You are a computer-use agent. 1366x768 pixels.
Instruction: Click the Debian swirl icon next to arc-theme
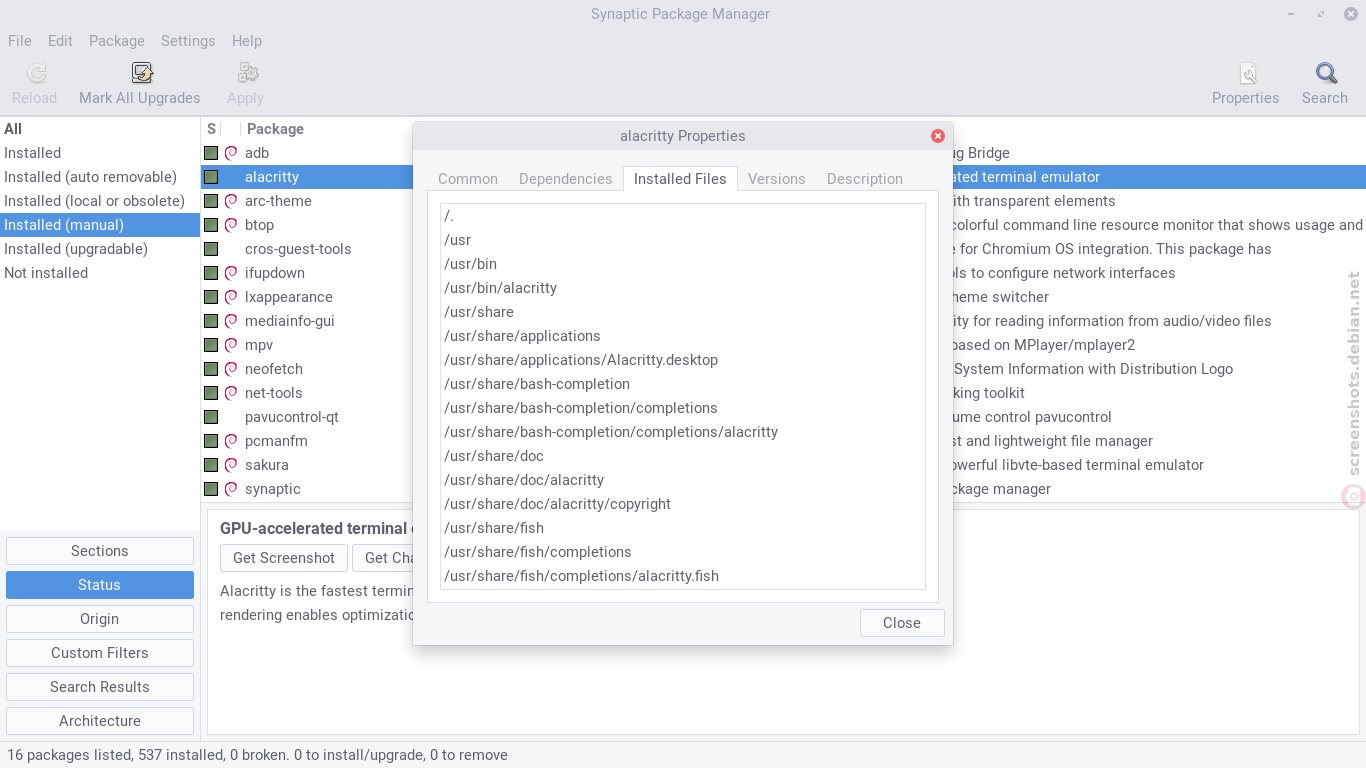(x=231, y=201)
